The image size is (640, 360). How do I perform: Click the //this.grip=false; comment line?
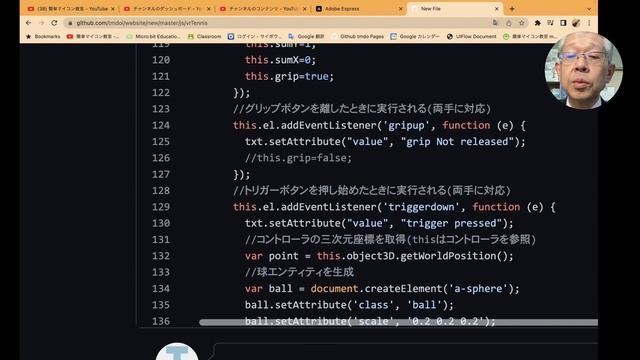pyautogui.click(x=298, y=158)
